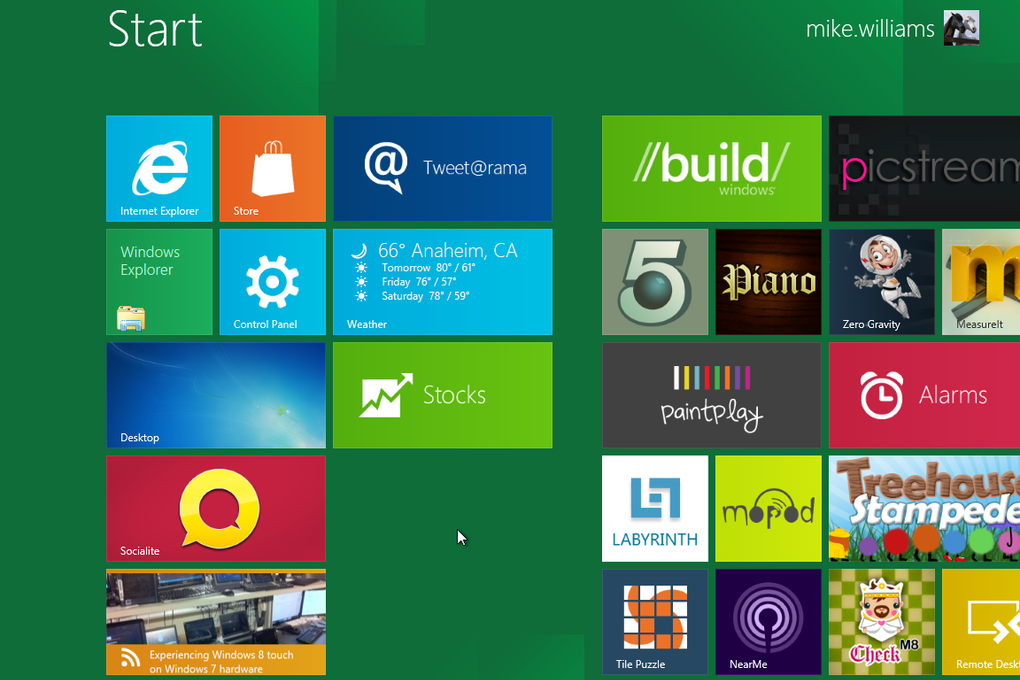The width and height of the screenshot is (1020, 680).
Task: Switch to the Desktop tile
Action: pyautogui.click(x=216, y=395)
